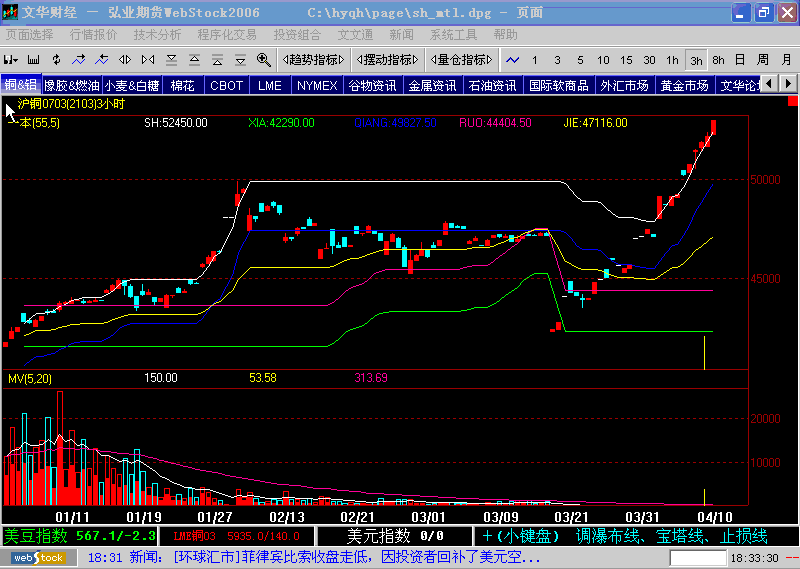Click the up-triangle above lines icon

coord(194,60)
